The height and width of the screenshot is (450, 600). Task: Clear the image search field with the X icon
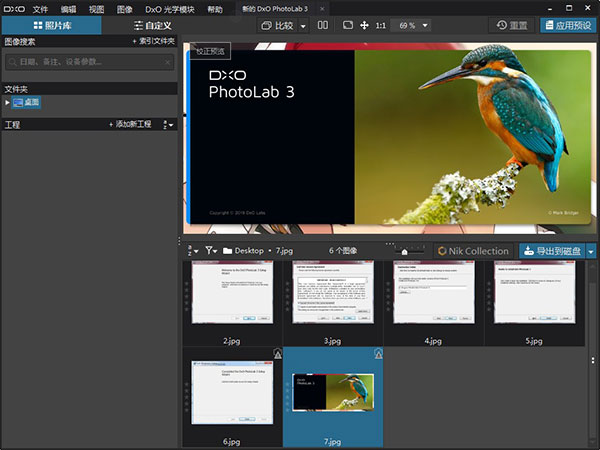168,62
